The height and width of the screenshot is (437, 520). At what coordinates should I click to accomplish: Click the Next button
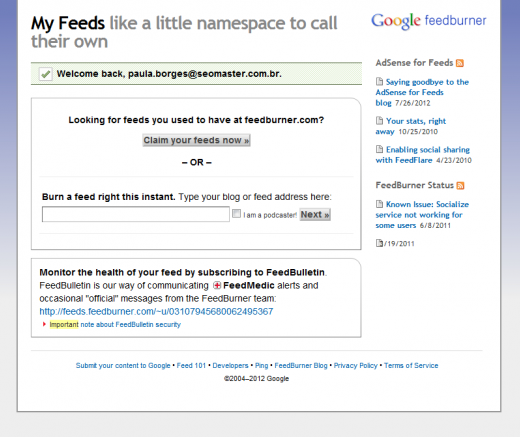[315, 215]
